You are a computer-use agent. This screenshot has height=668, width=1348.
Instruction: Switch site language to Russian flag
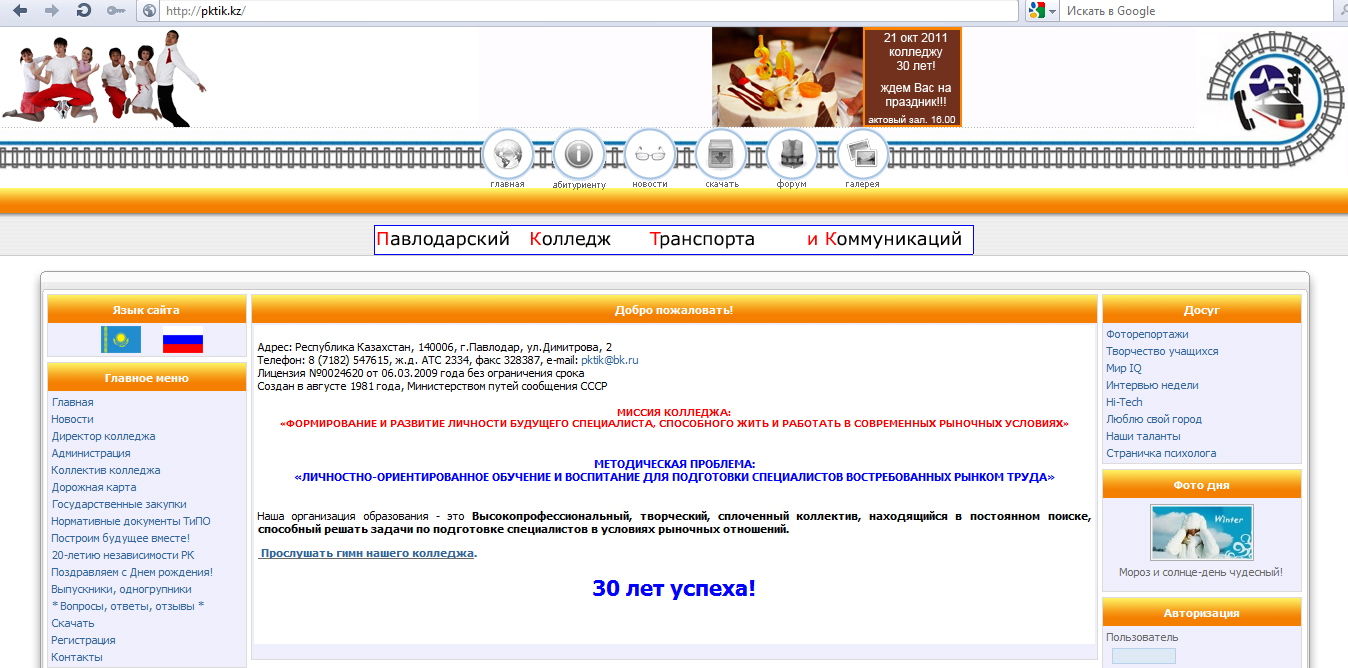(x=183, y=340)
